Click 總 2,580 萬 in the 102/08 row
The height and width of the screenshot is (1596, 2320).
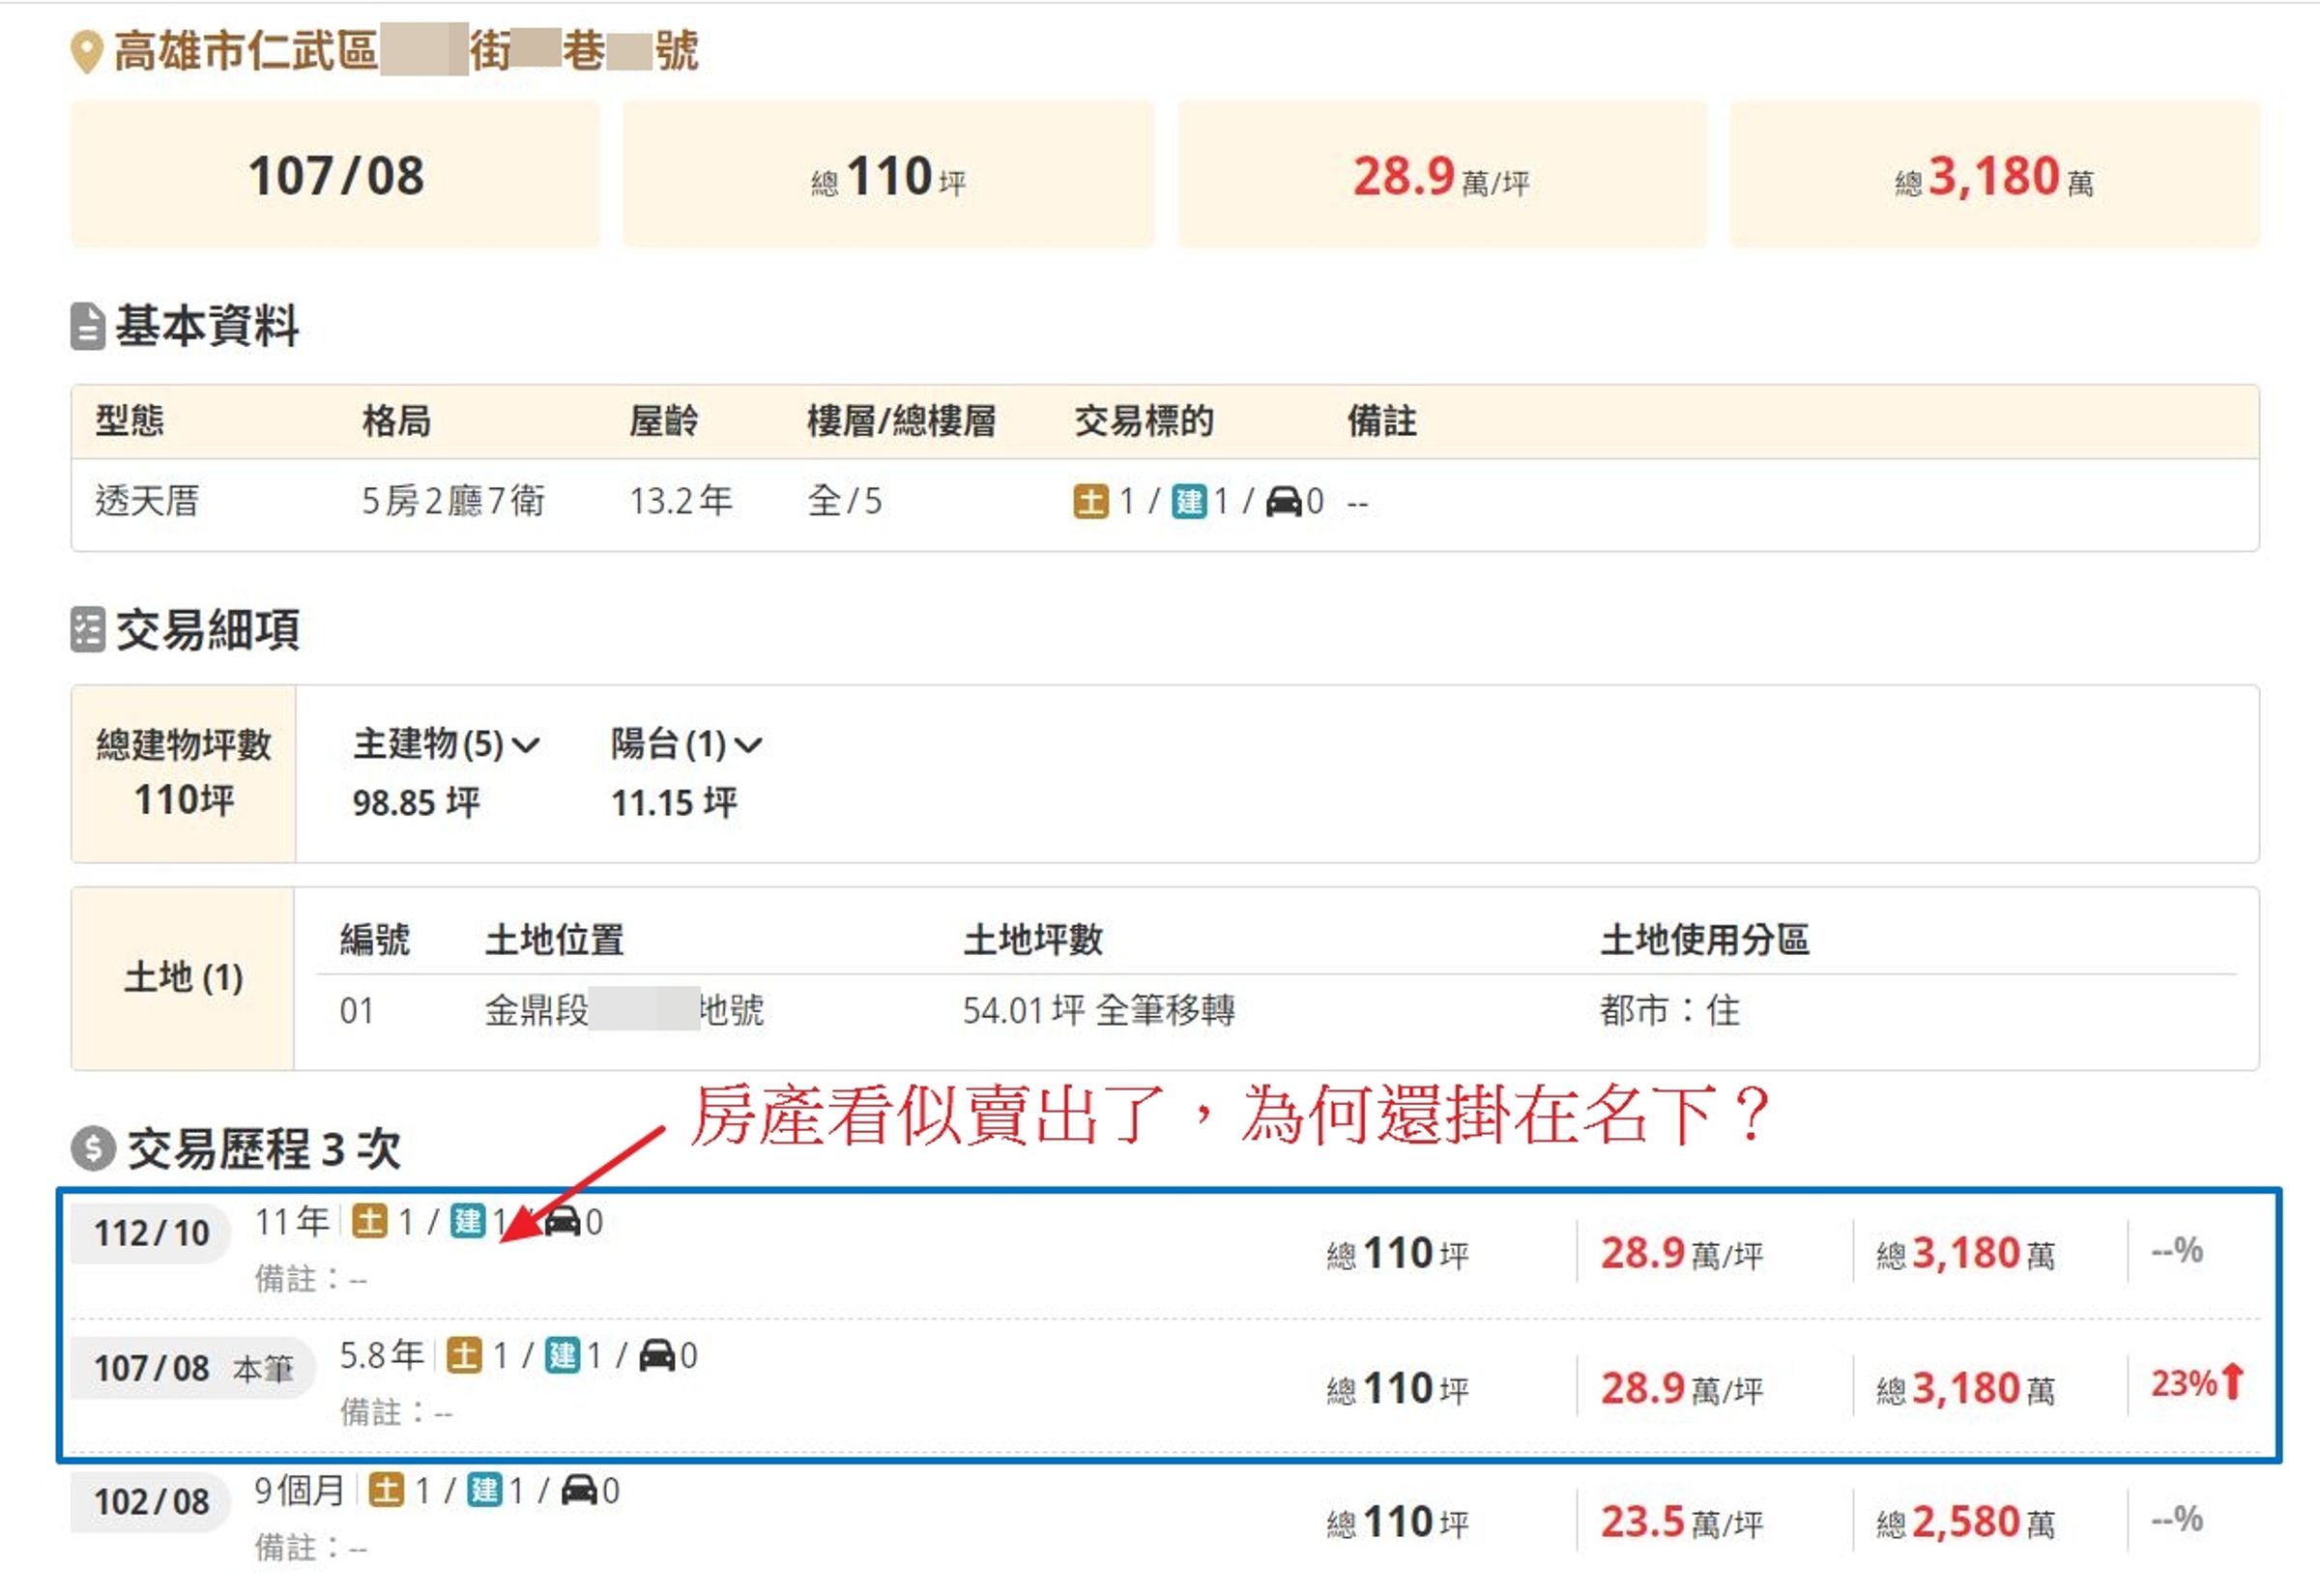pos(1966,1522)
